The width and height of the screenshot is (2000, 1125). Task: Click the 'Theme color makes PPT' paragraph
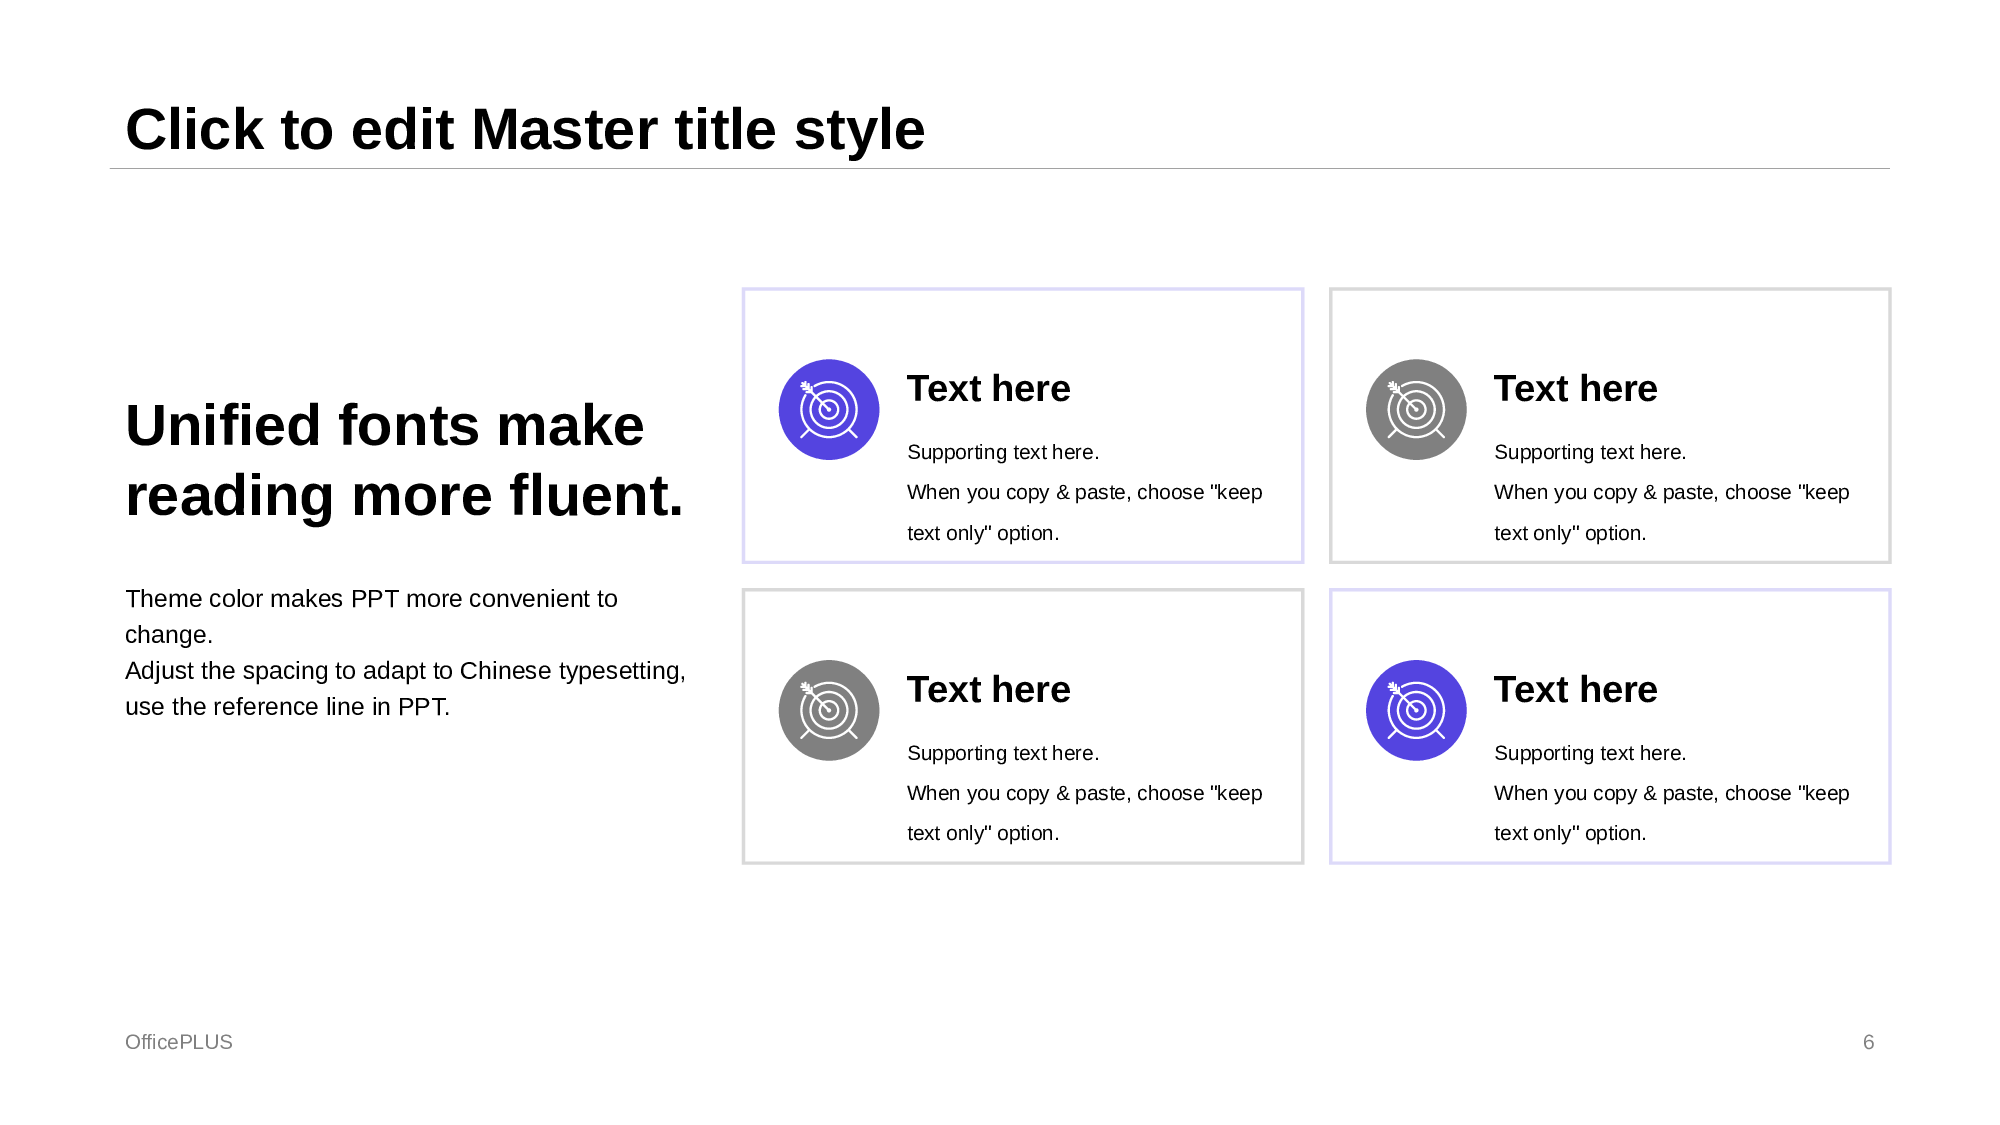(404, 652)
